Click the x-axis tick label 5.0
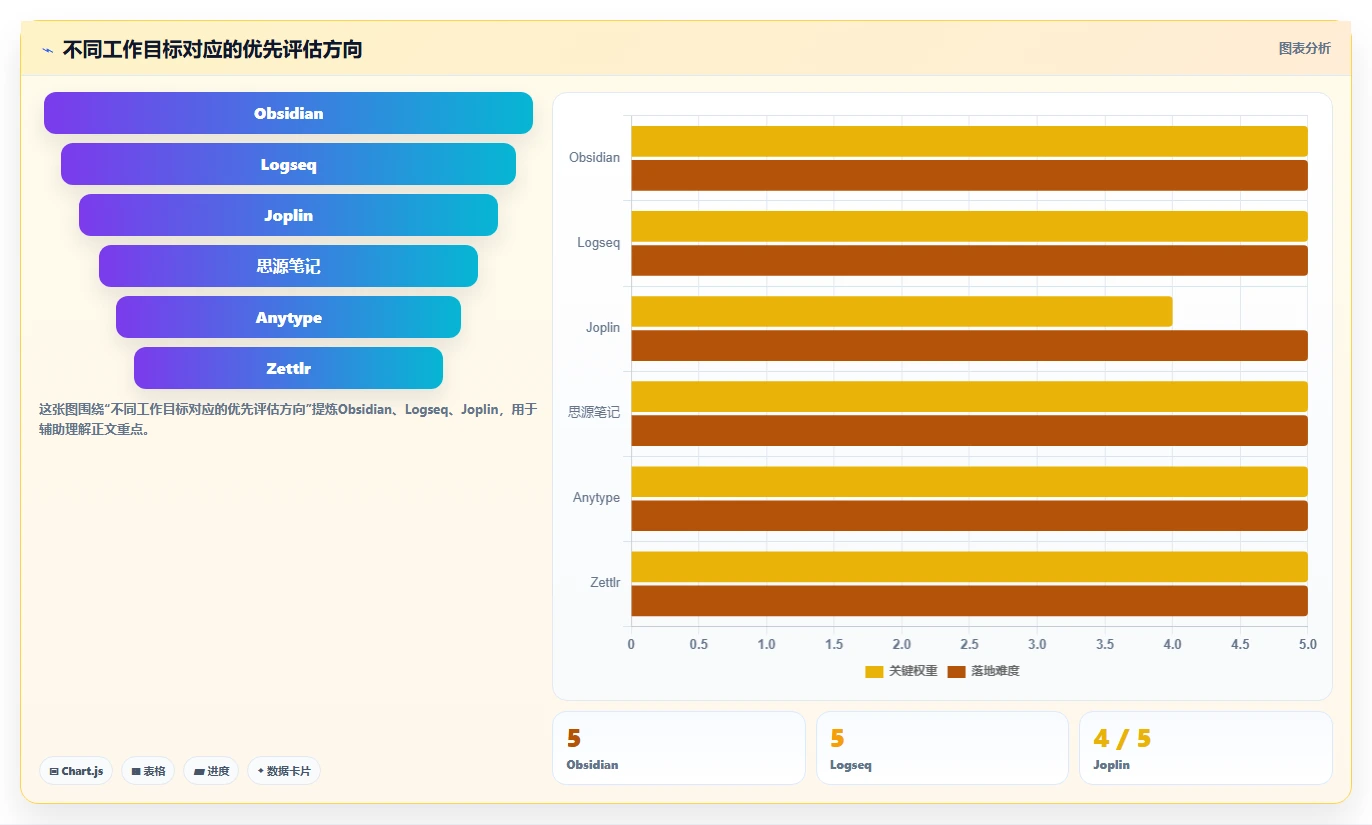Image resolution: width=1372 pixels, height=825 pixels. pyautogui.click(x=1307, y=644)
